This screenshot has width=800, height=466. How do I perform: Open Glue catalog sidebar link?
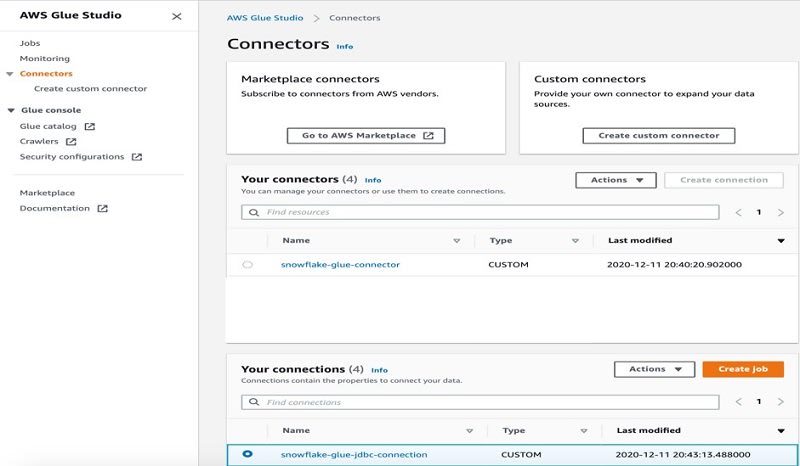click(x=48, y=126)
